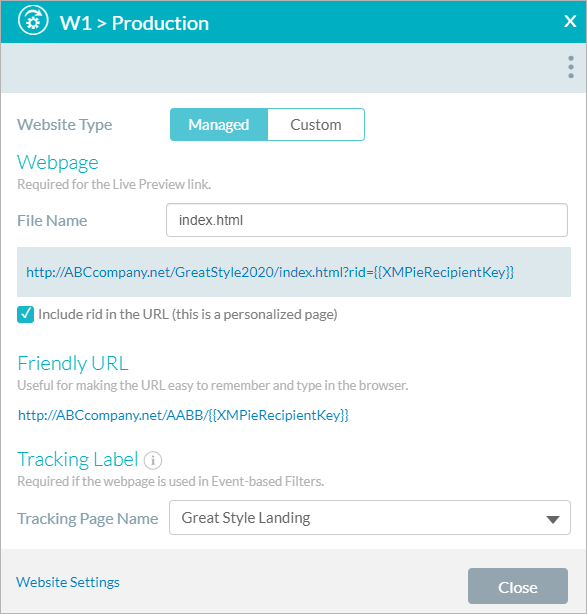Open the ABCcompany.net/AABB friendly URL link
This screenshot has width=587, height=614.
click(x=183, y=415)
